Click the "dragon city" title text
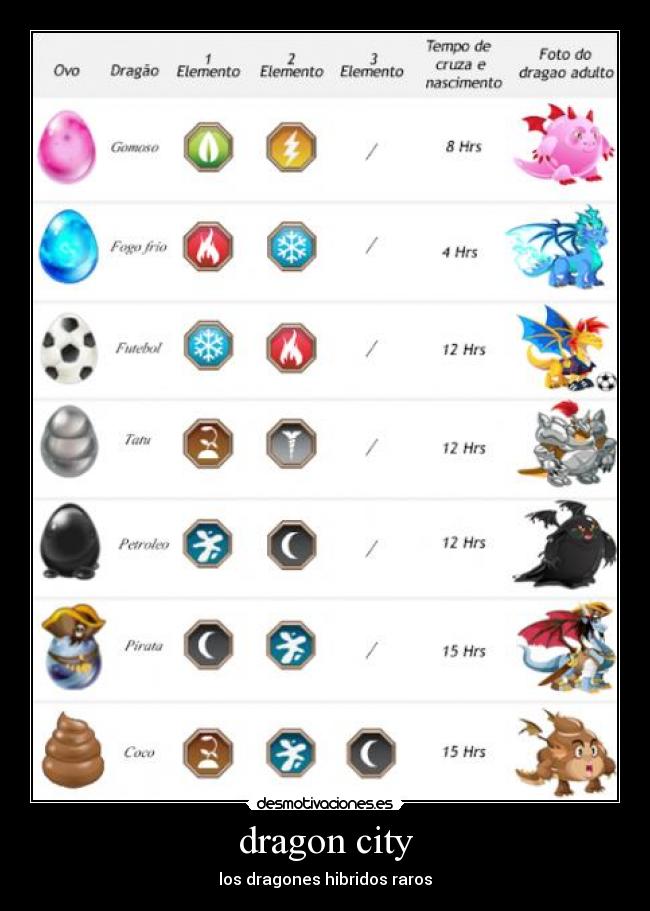This screenshot has height=911, width=650. (325, 841)
